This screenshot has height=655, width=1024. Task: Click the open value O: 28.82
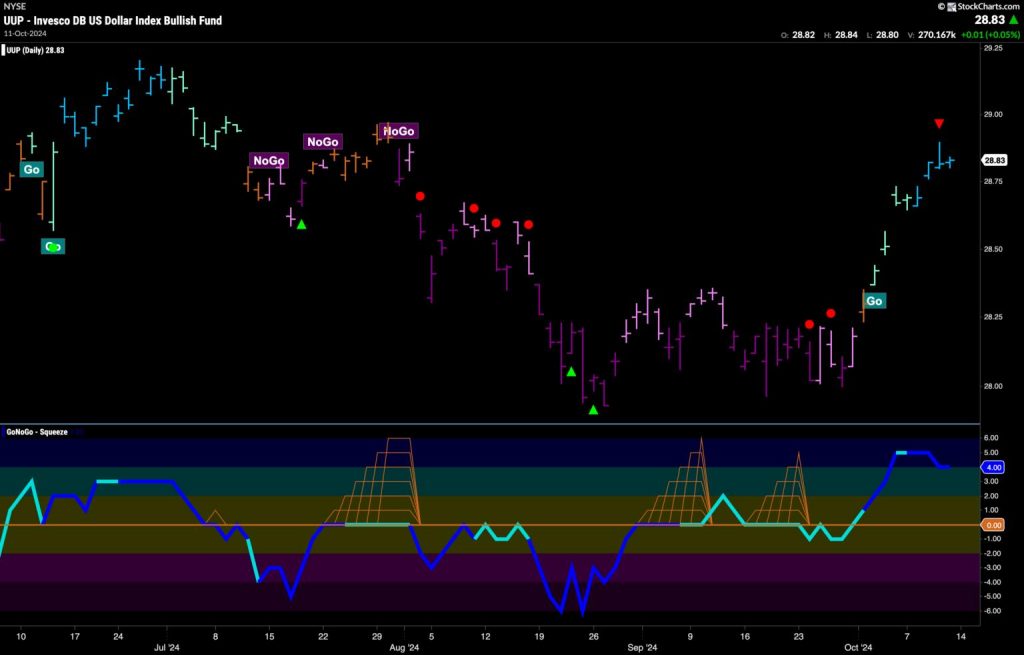pyautogui.click(x=798, y=35)
